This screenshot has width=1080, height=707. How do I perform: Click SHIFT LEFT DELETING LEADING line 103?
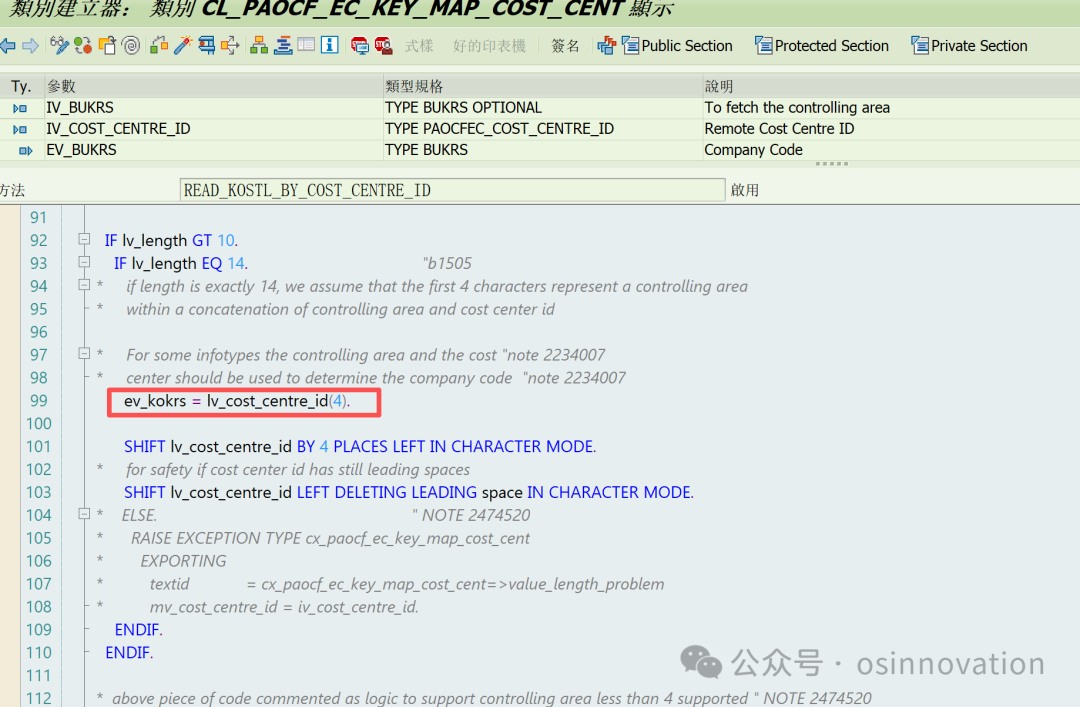click(408, 493)
